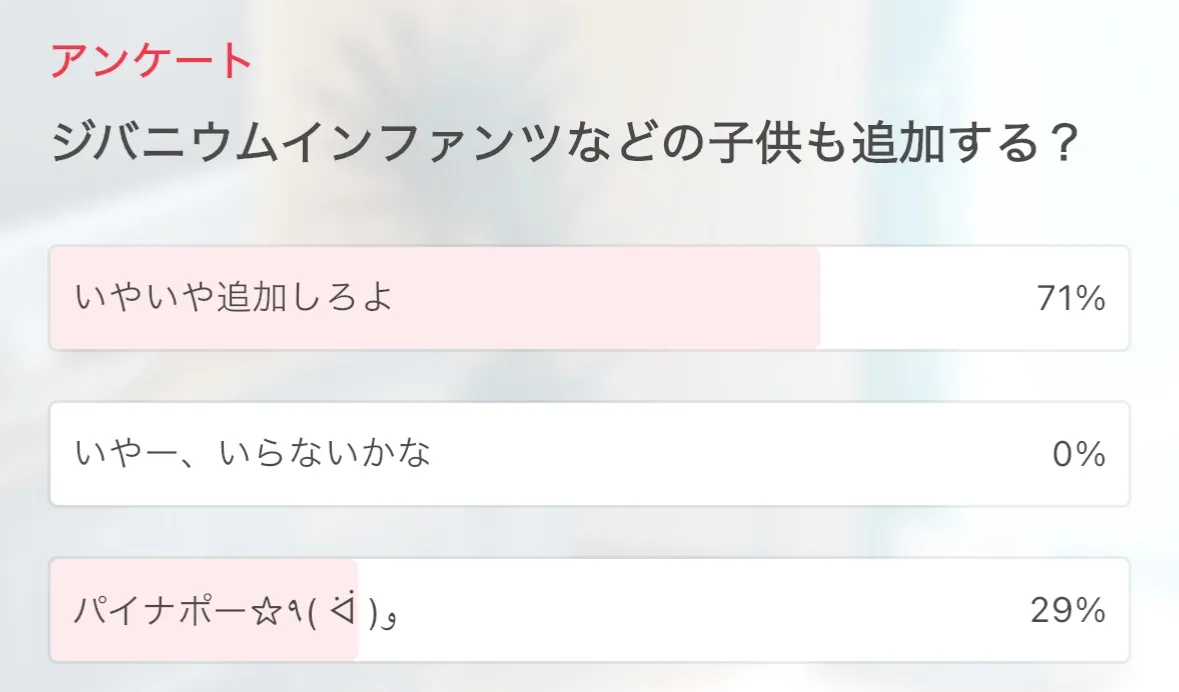Click the kaomoji face in the third option

point(346,610)
